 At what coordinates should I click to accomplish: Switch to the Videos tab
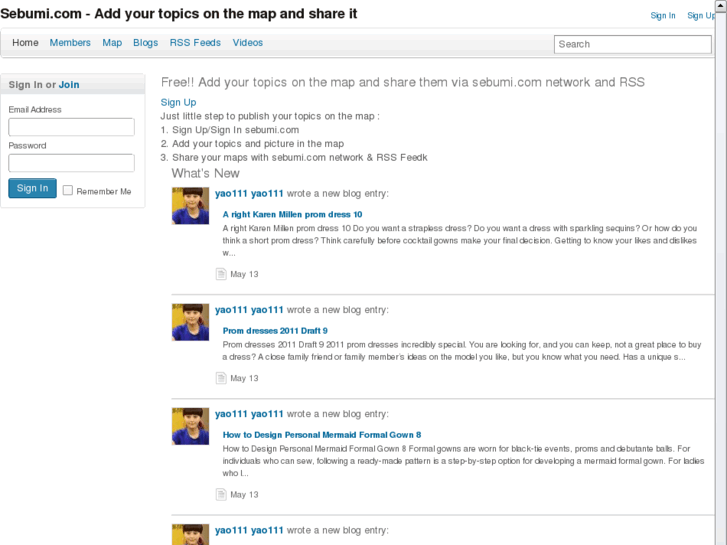coord(248,43)
